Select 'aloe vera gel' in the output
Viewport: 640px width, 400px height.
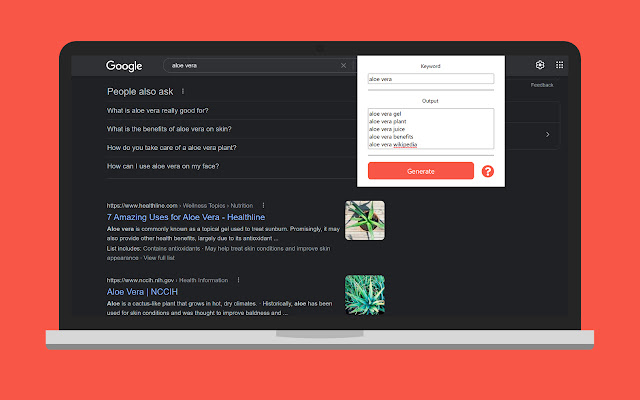click(x=385, y=114)
